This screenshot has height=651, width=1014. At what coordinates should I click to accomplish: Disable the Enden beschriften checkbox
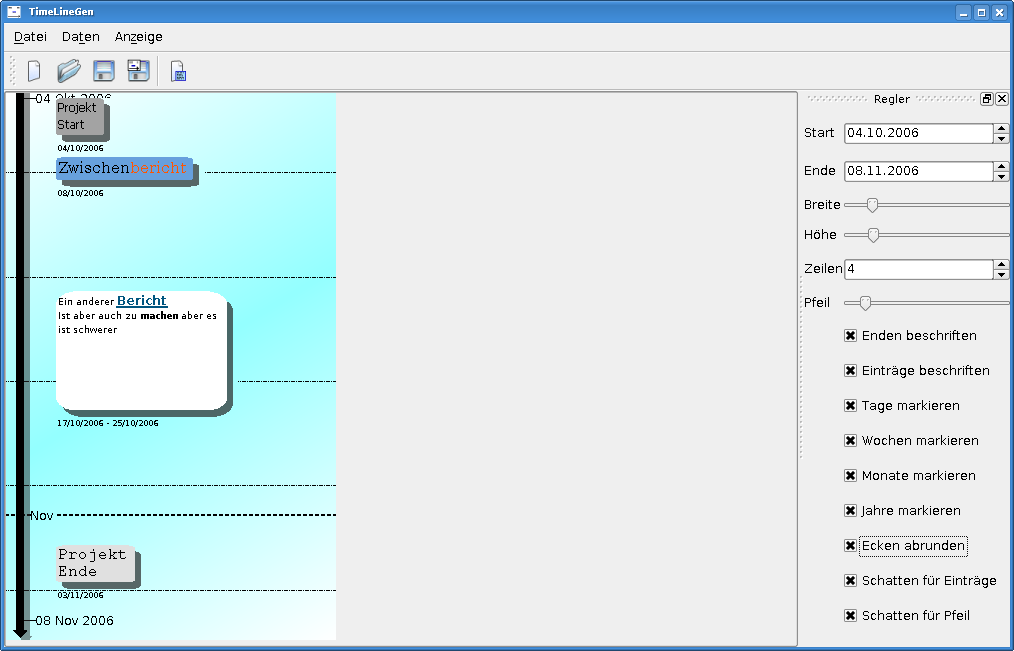(851, 336)
